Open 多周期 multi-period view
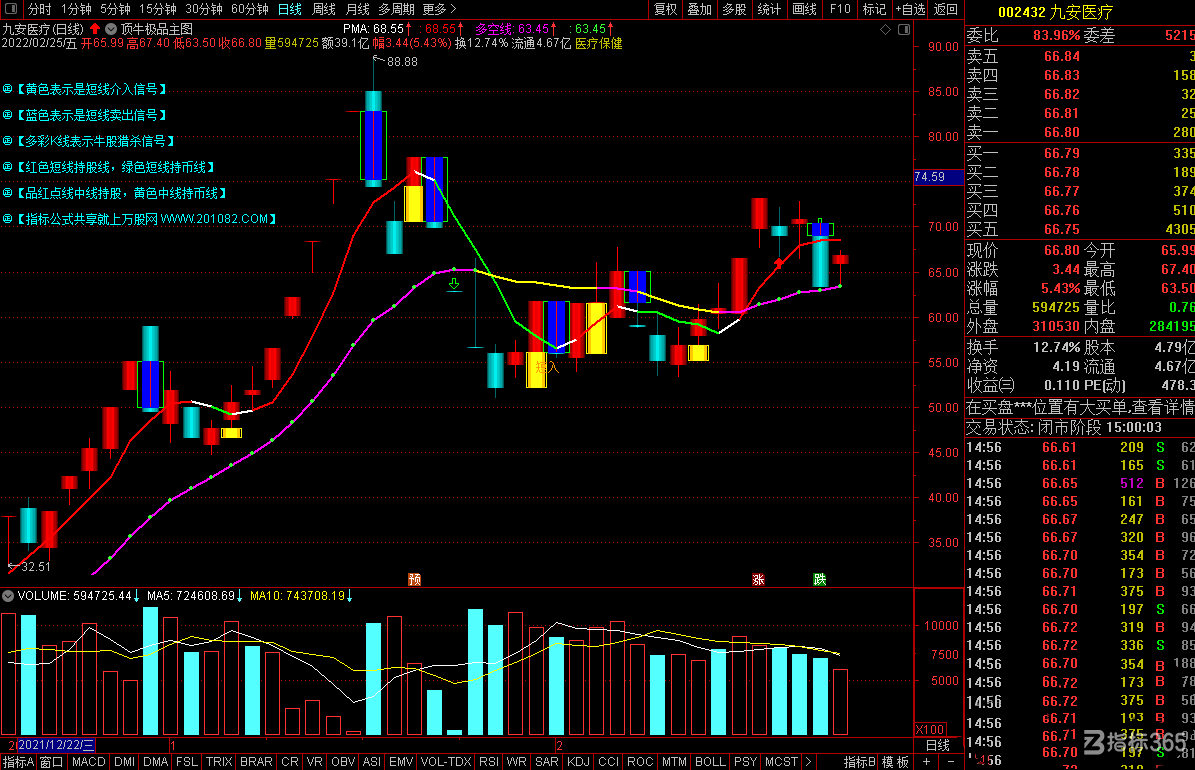The image size is (1195, 770). pos(396,9)
